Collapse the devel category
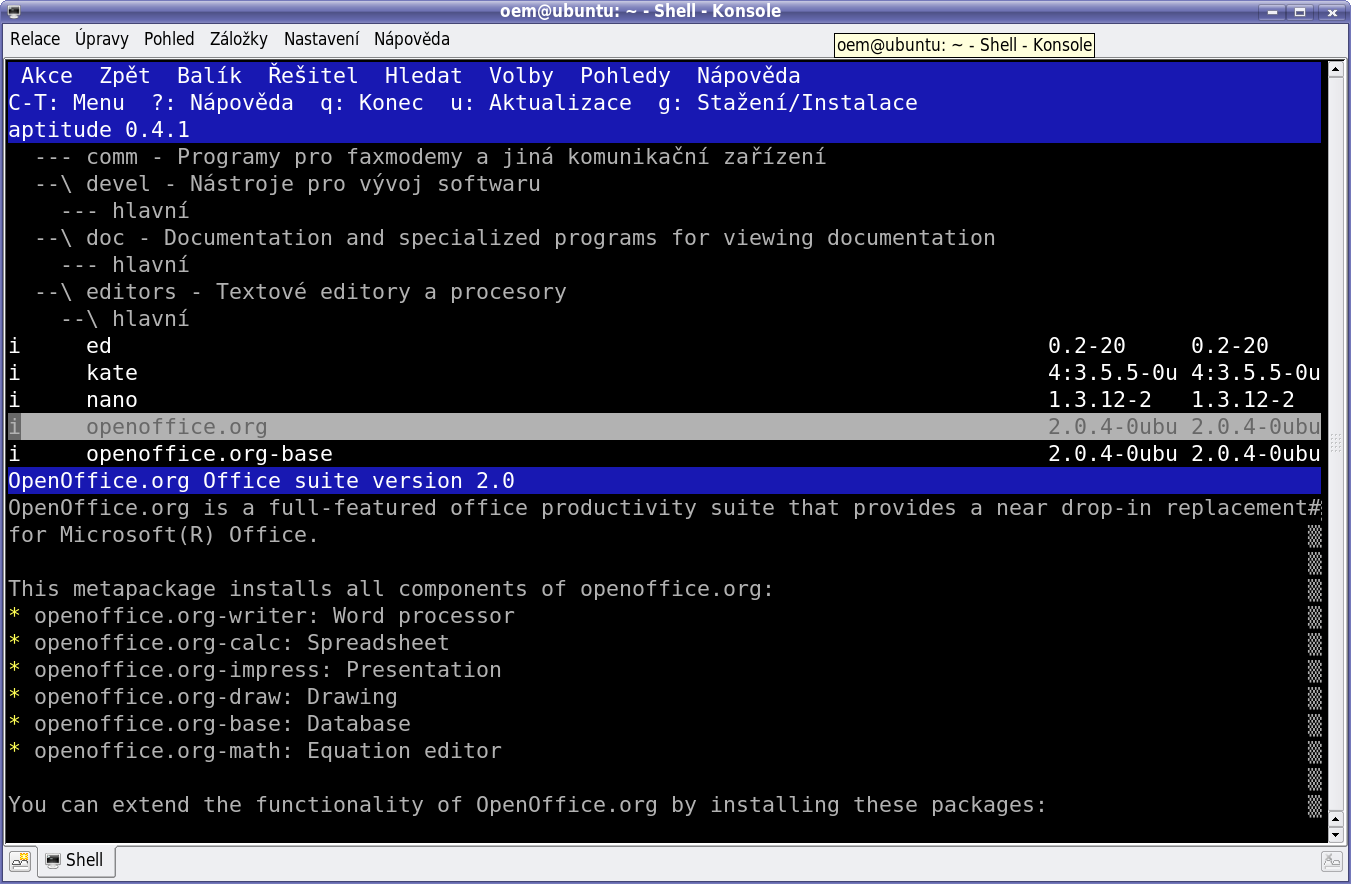The image size is (1351, 884). (288, 184)
